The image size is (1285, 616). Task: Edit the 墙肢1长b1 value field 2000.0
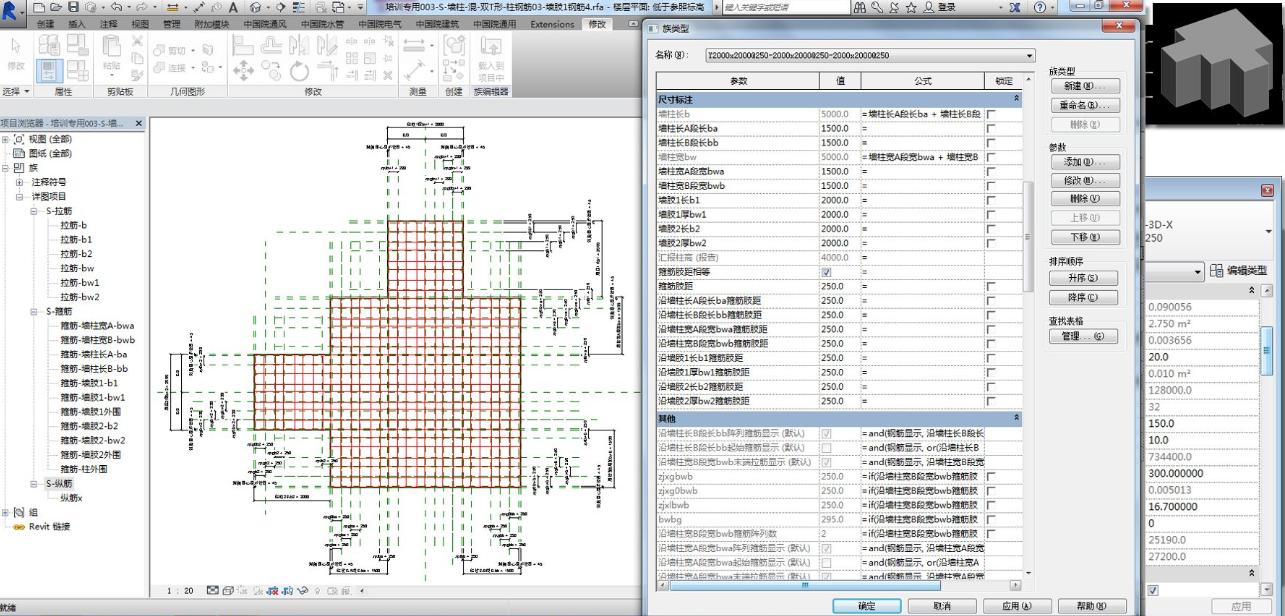839,200
